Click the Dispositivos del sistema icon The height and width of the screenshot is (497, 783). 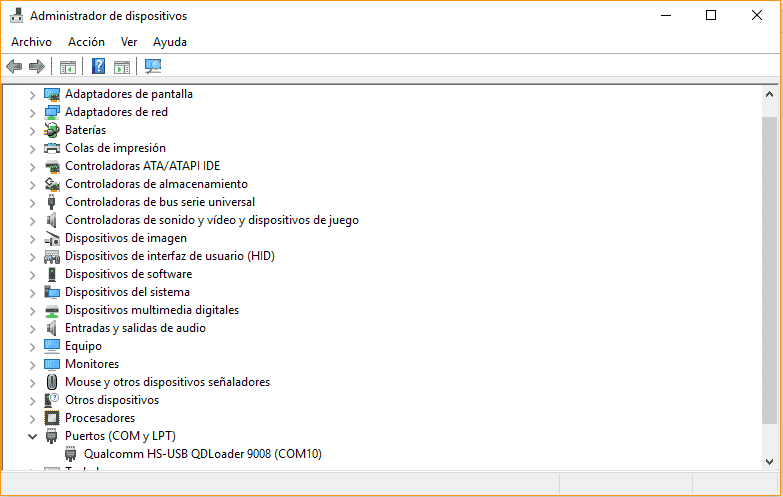52,292
